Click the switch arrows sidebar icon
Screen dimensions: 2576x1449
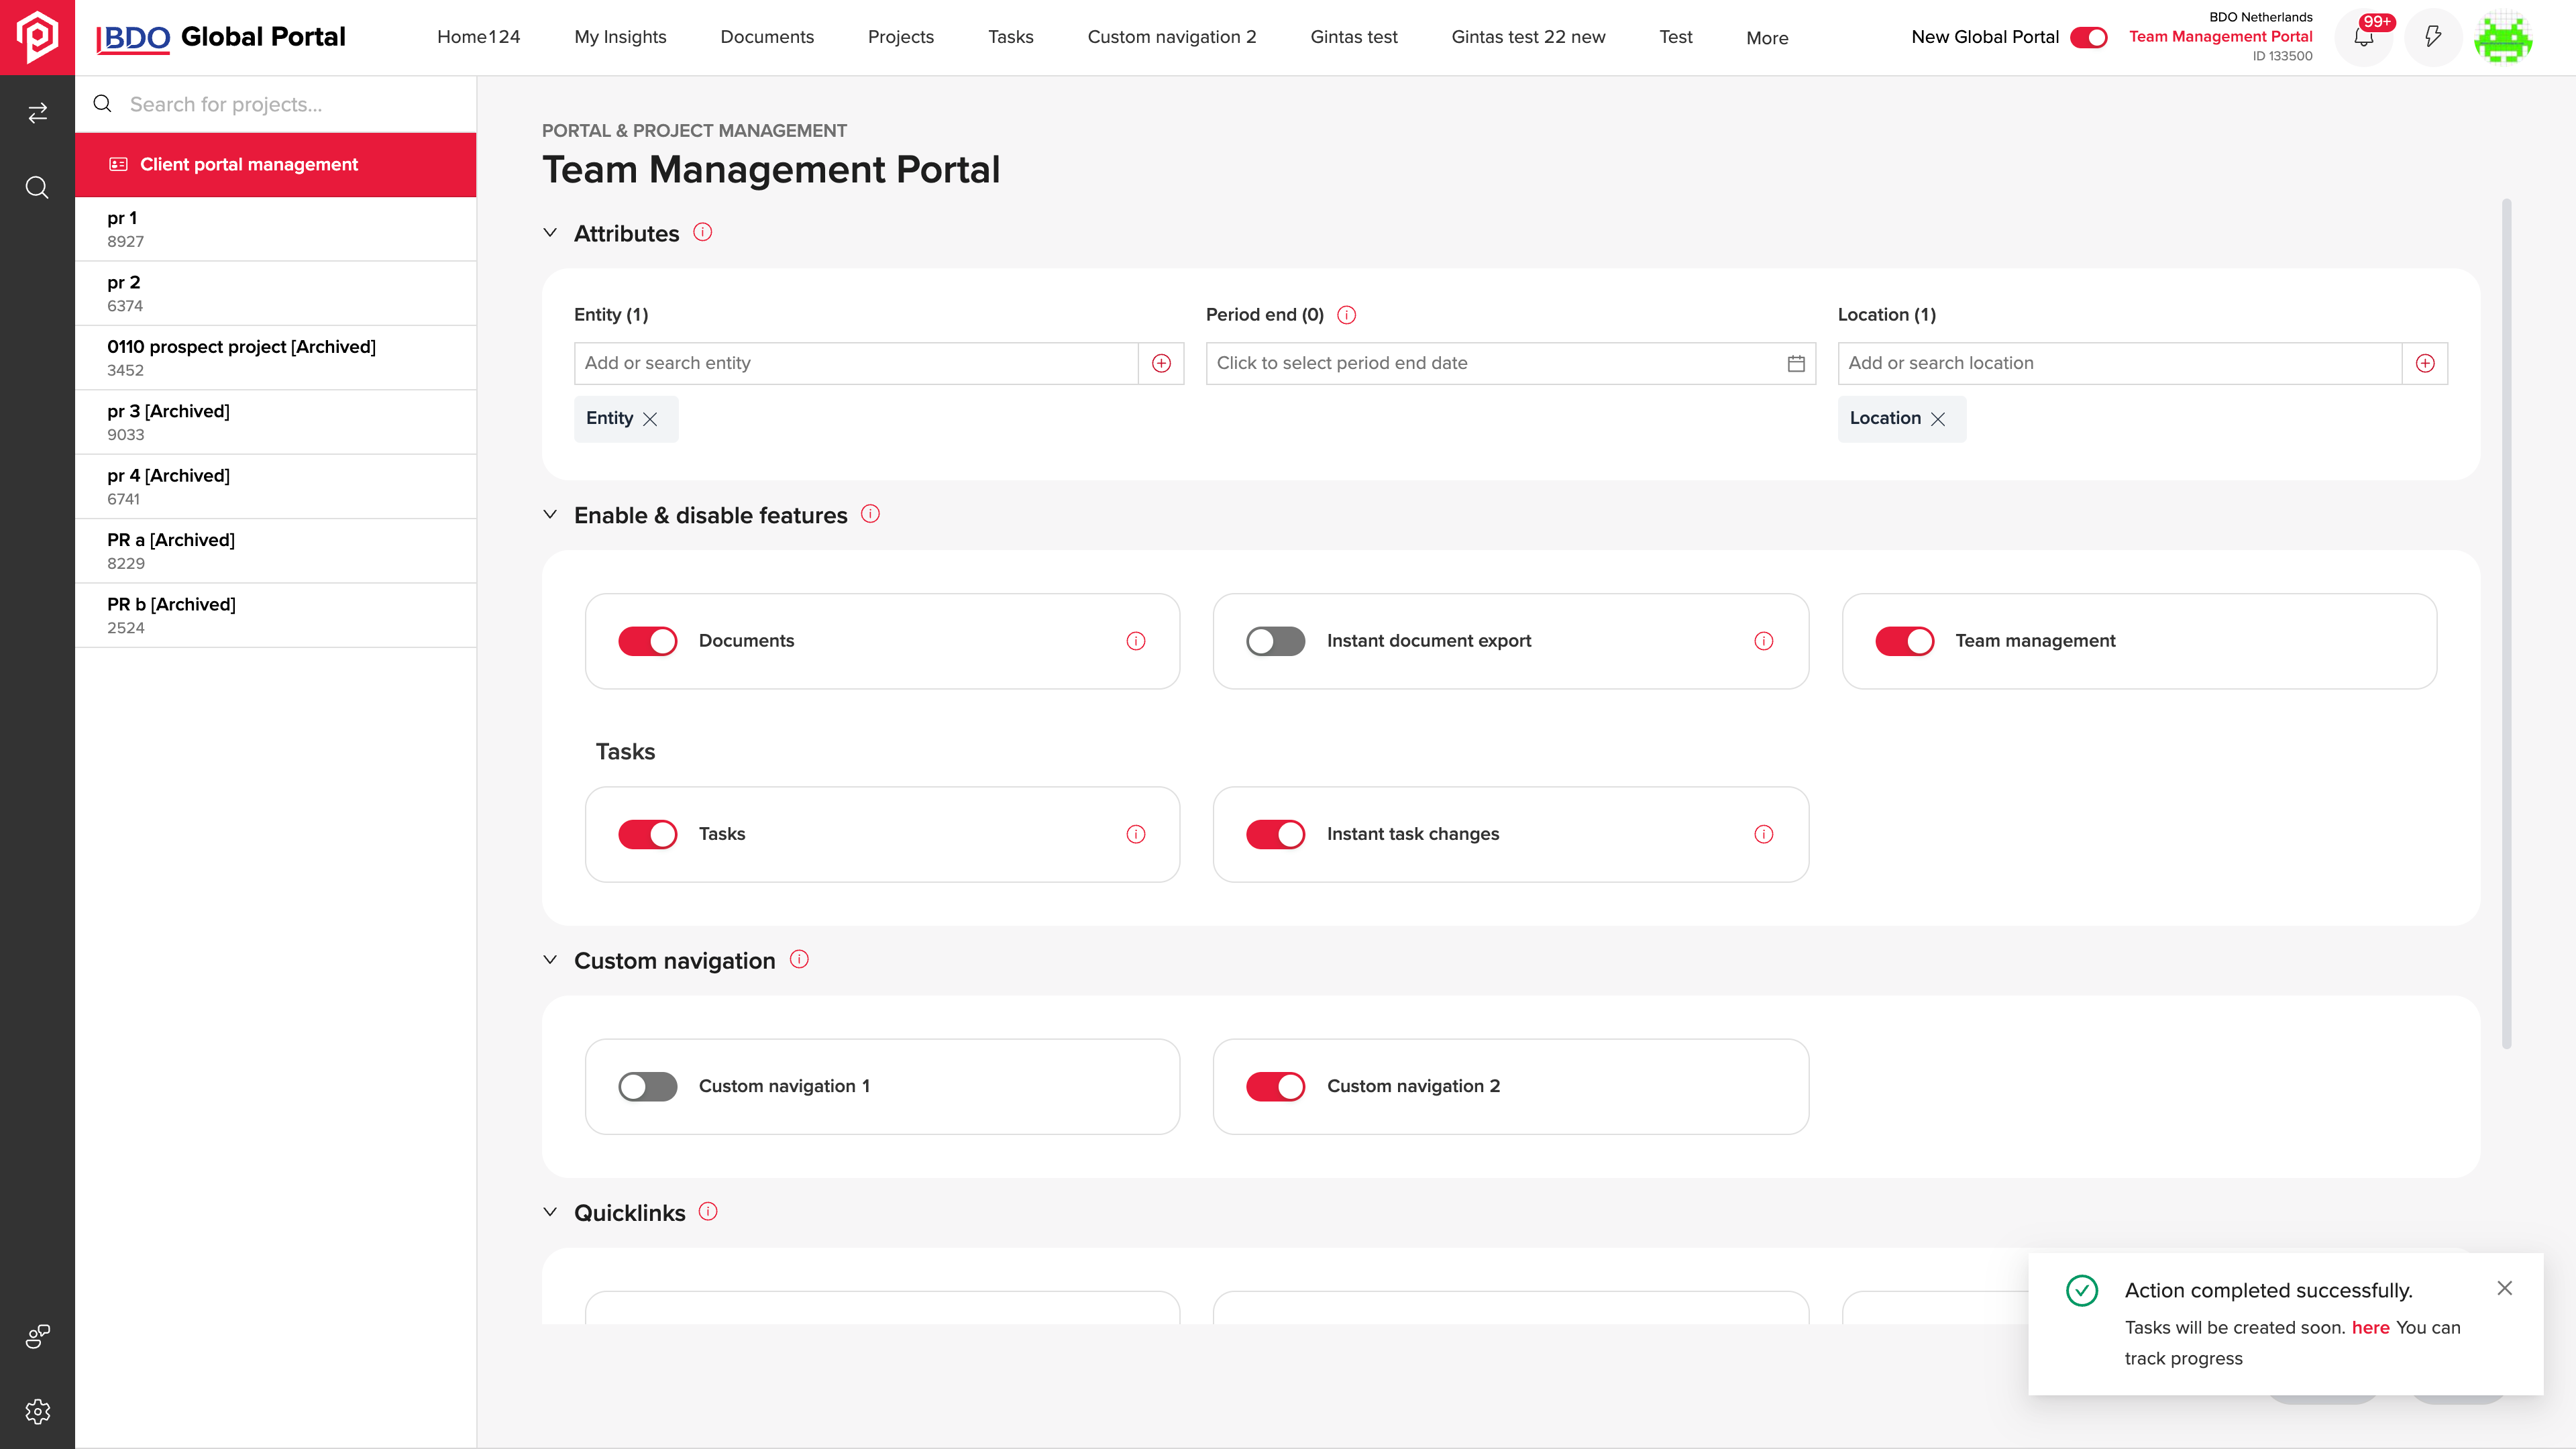coord(37,113)
